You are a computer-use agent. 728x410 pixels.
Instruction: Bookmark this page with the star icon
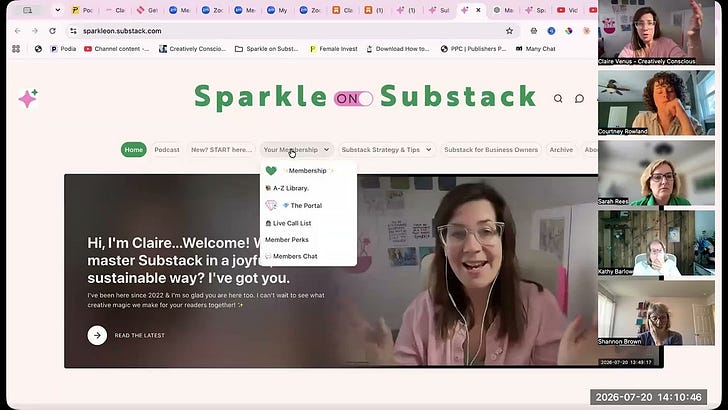[509, 31]
